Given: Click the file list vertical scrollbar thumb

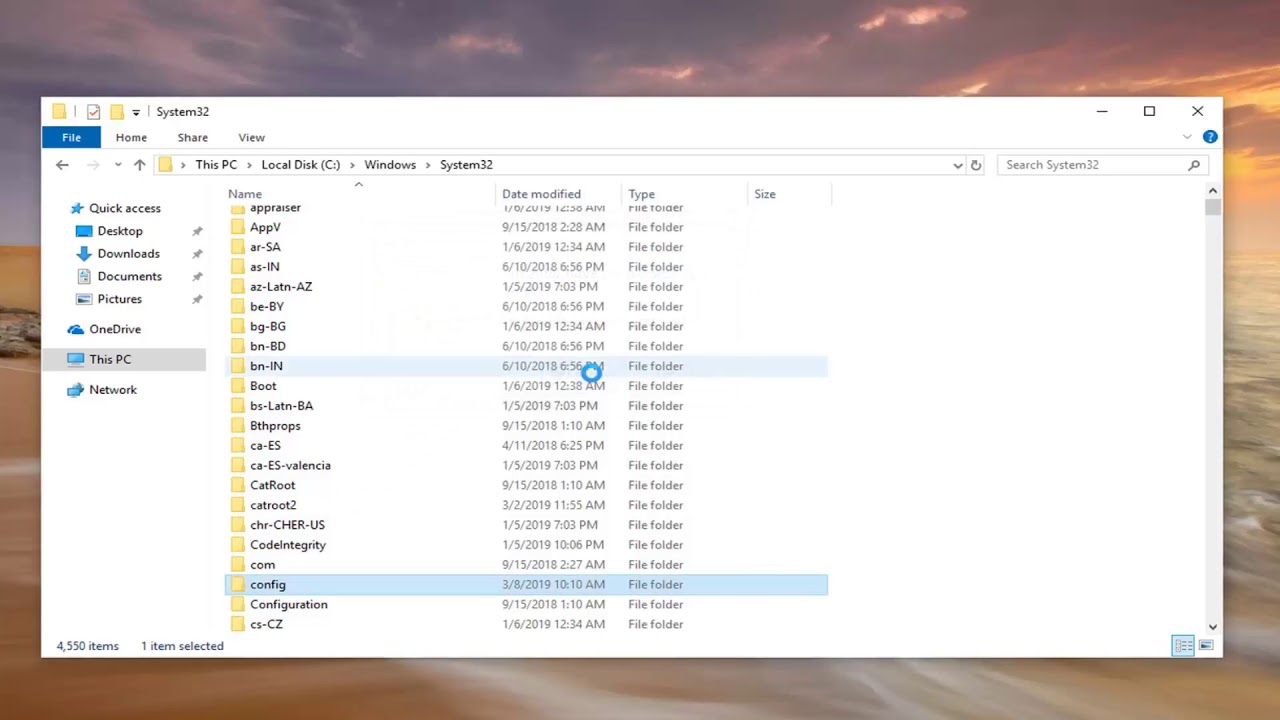Looking at the screenshot, I should [x=1213, y=207].
